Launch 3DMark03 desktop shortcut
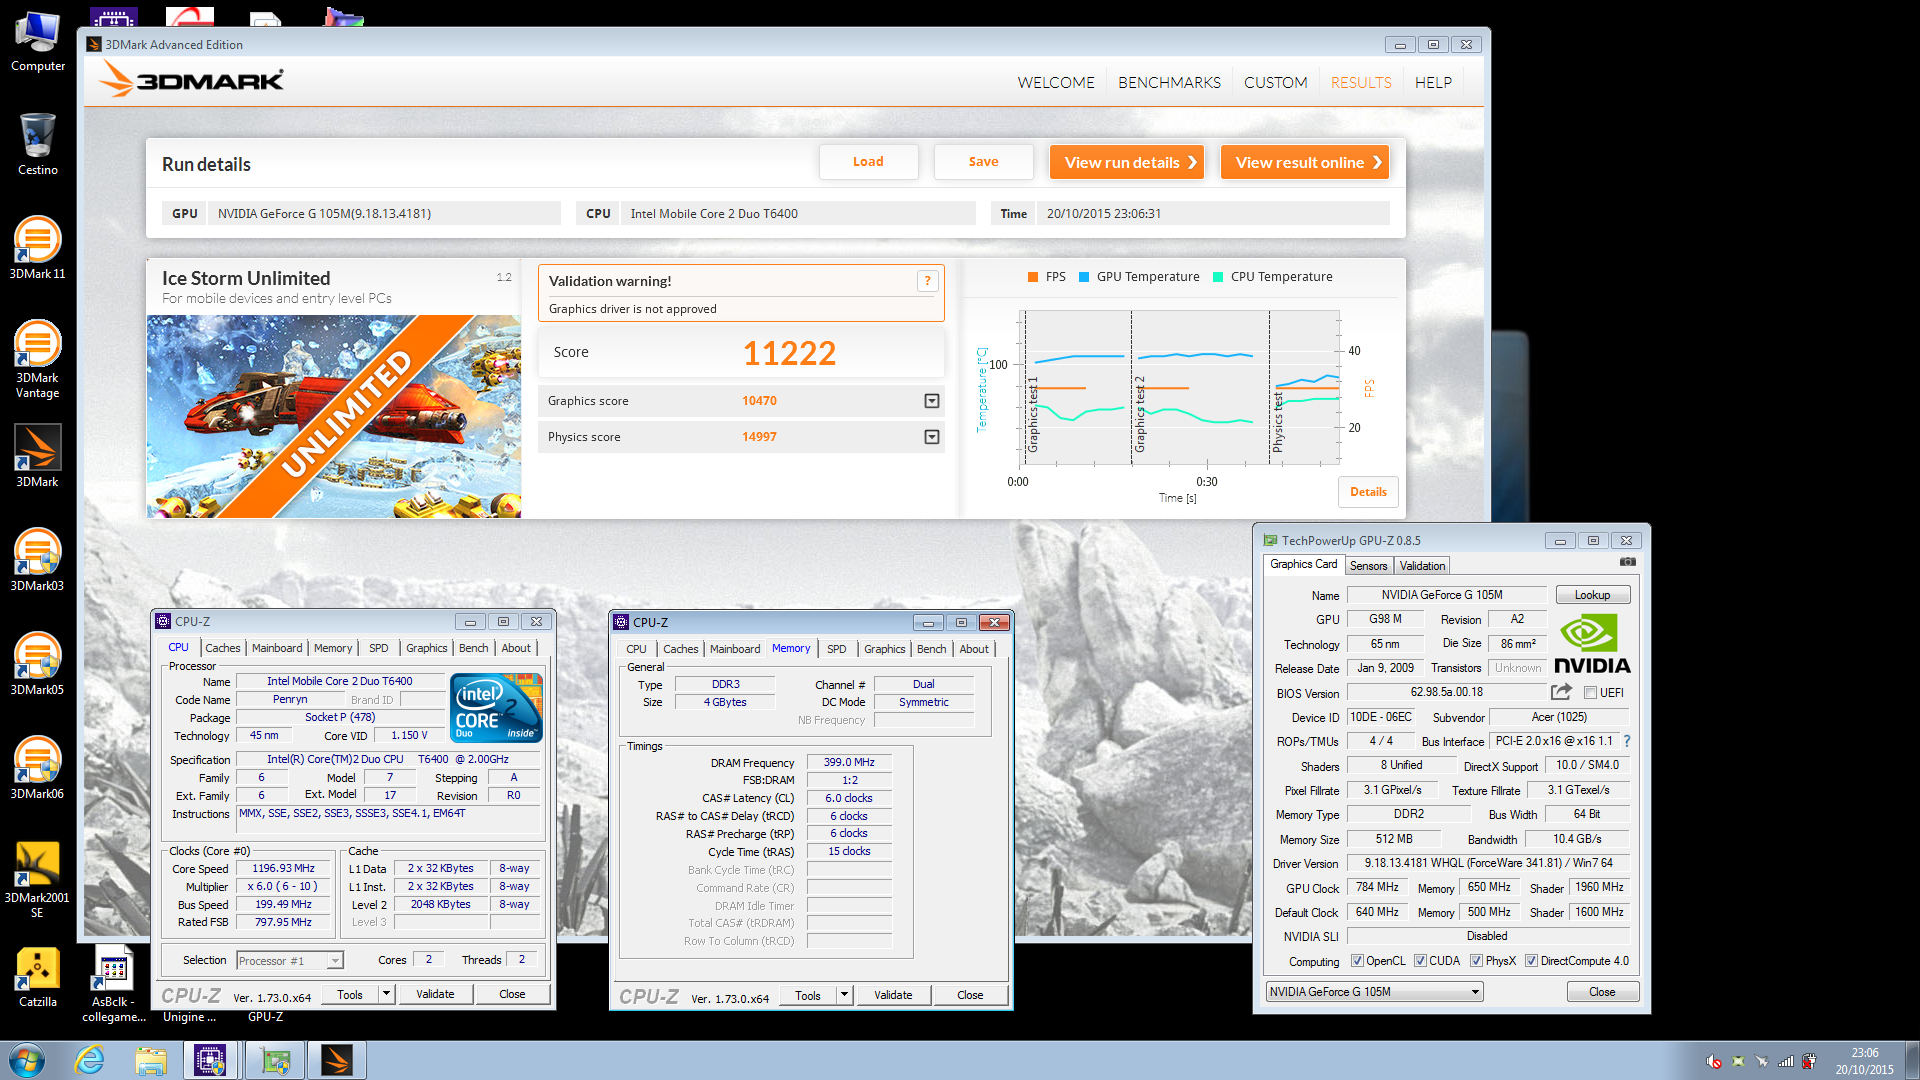The height and width of the screenshot is (1080, 1920). pos(38,560)
